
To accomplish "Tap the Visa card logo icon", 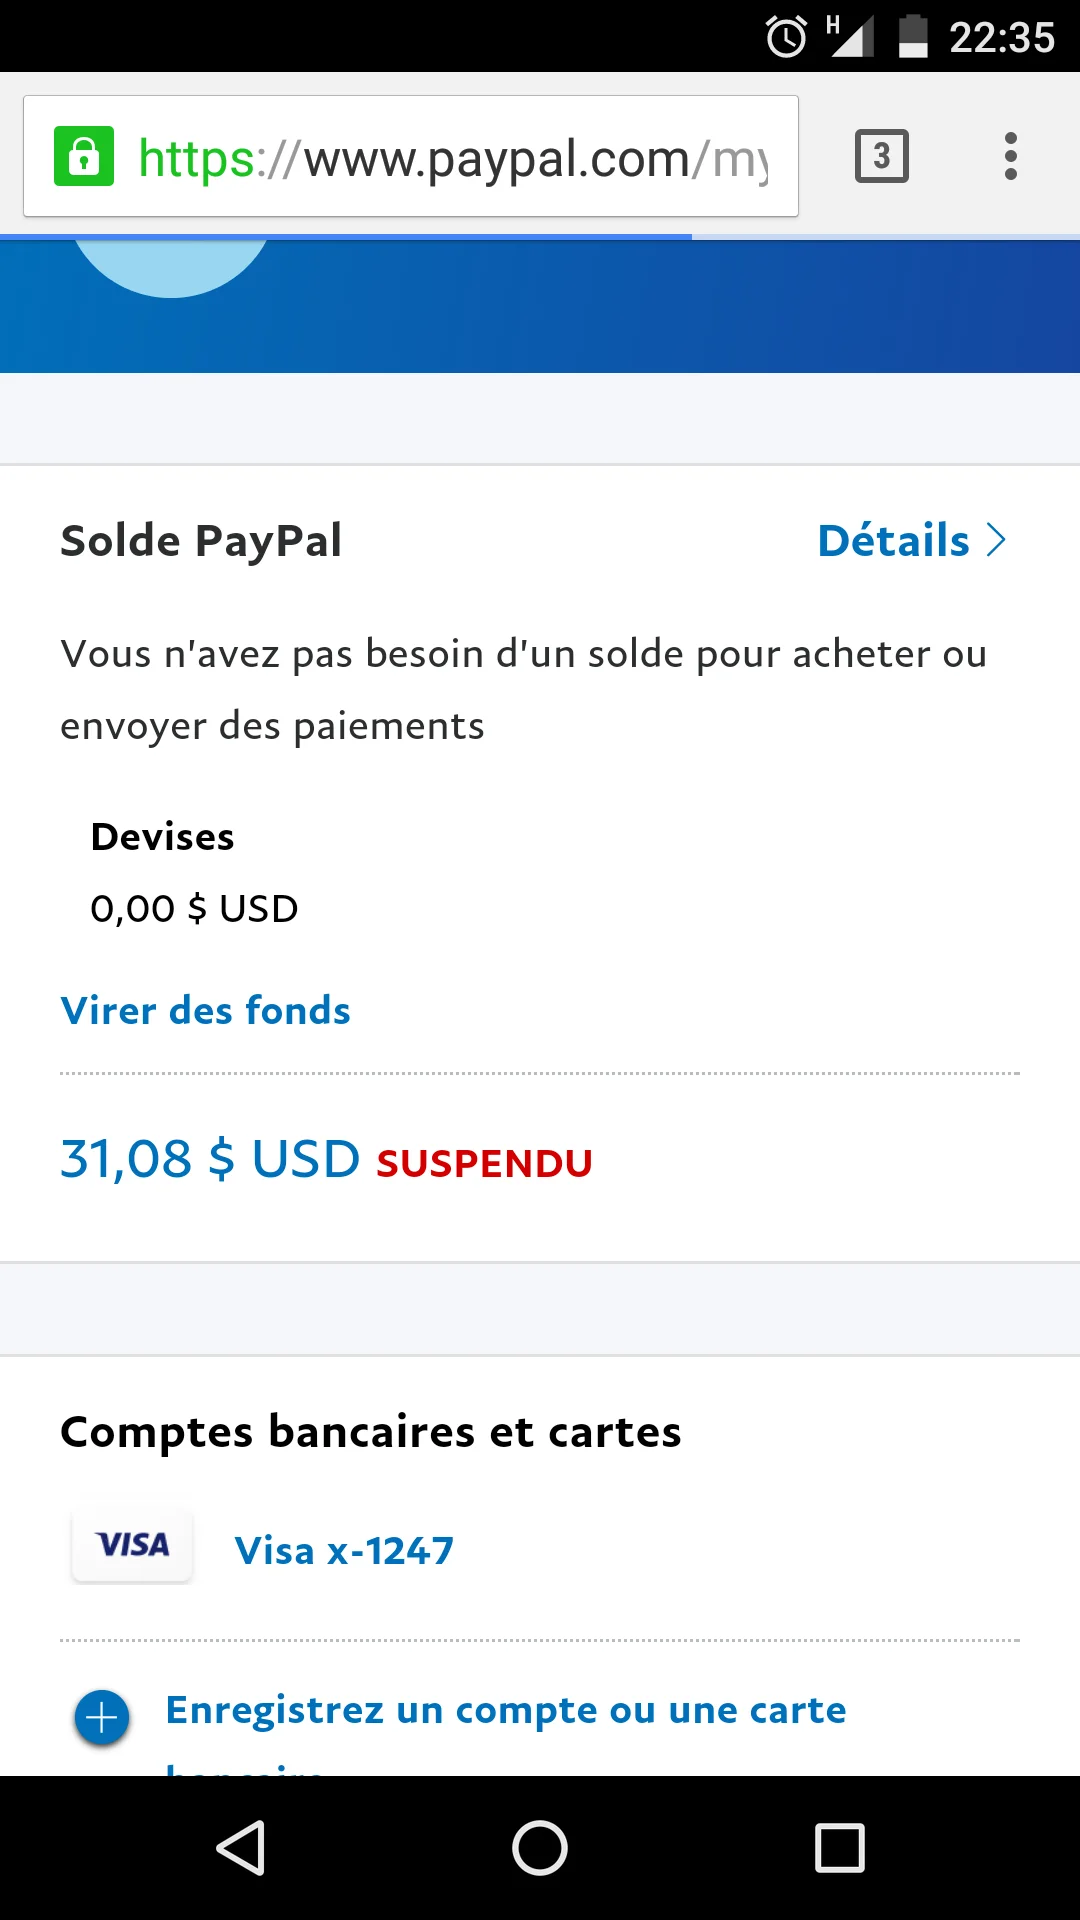I will (132, 1546).
